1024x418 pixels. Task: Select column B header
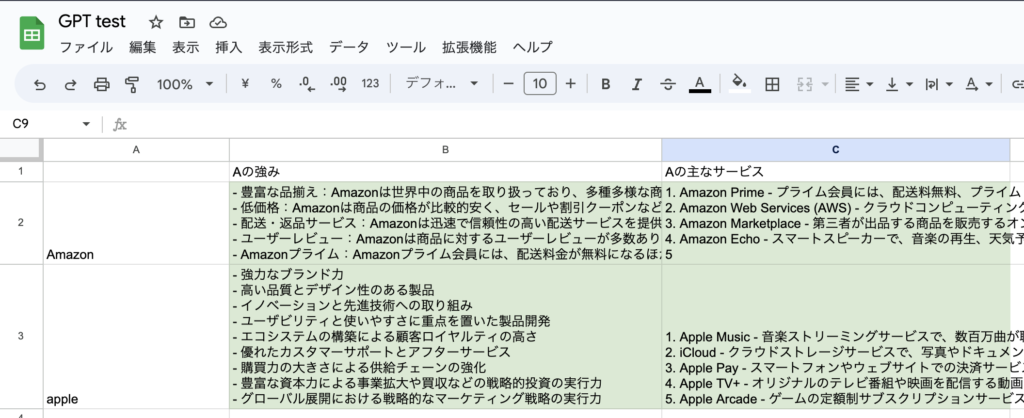445,150
